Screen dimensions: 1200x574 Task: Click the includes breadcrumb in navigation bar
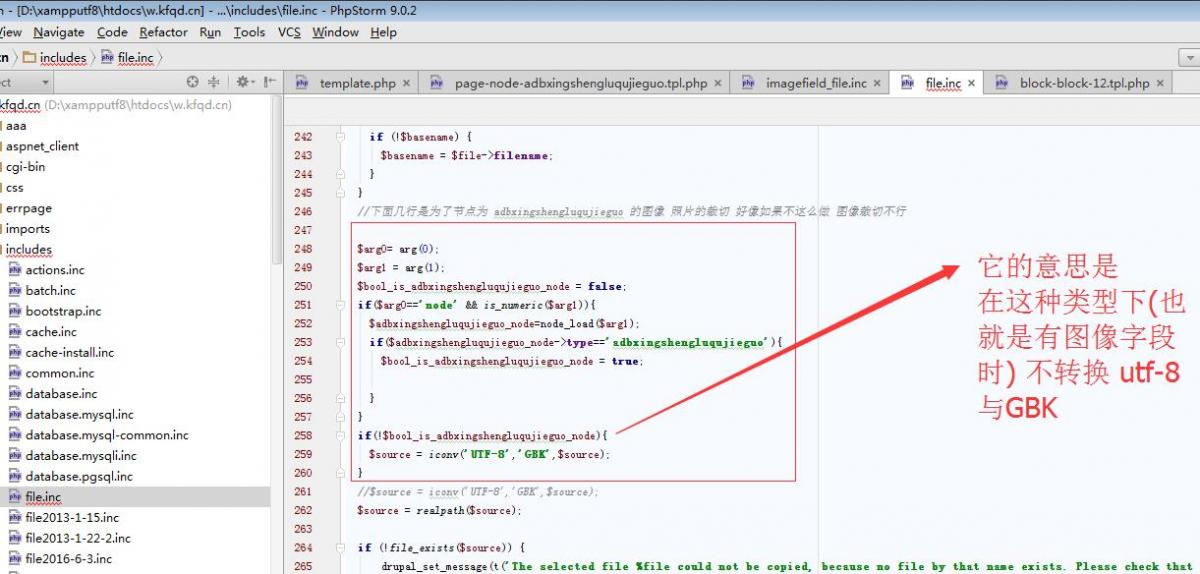pyautogui.click(x=63, y=58)
